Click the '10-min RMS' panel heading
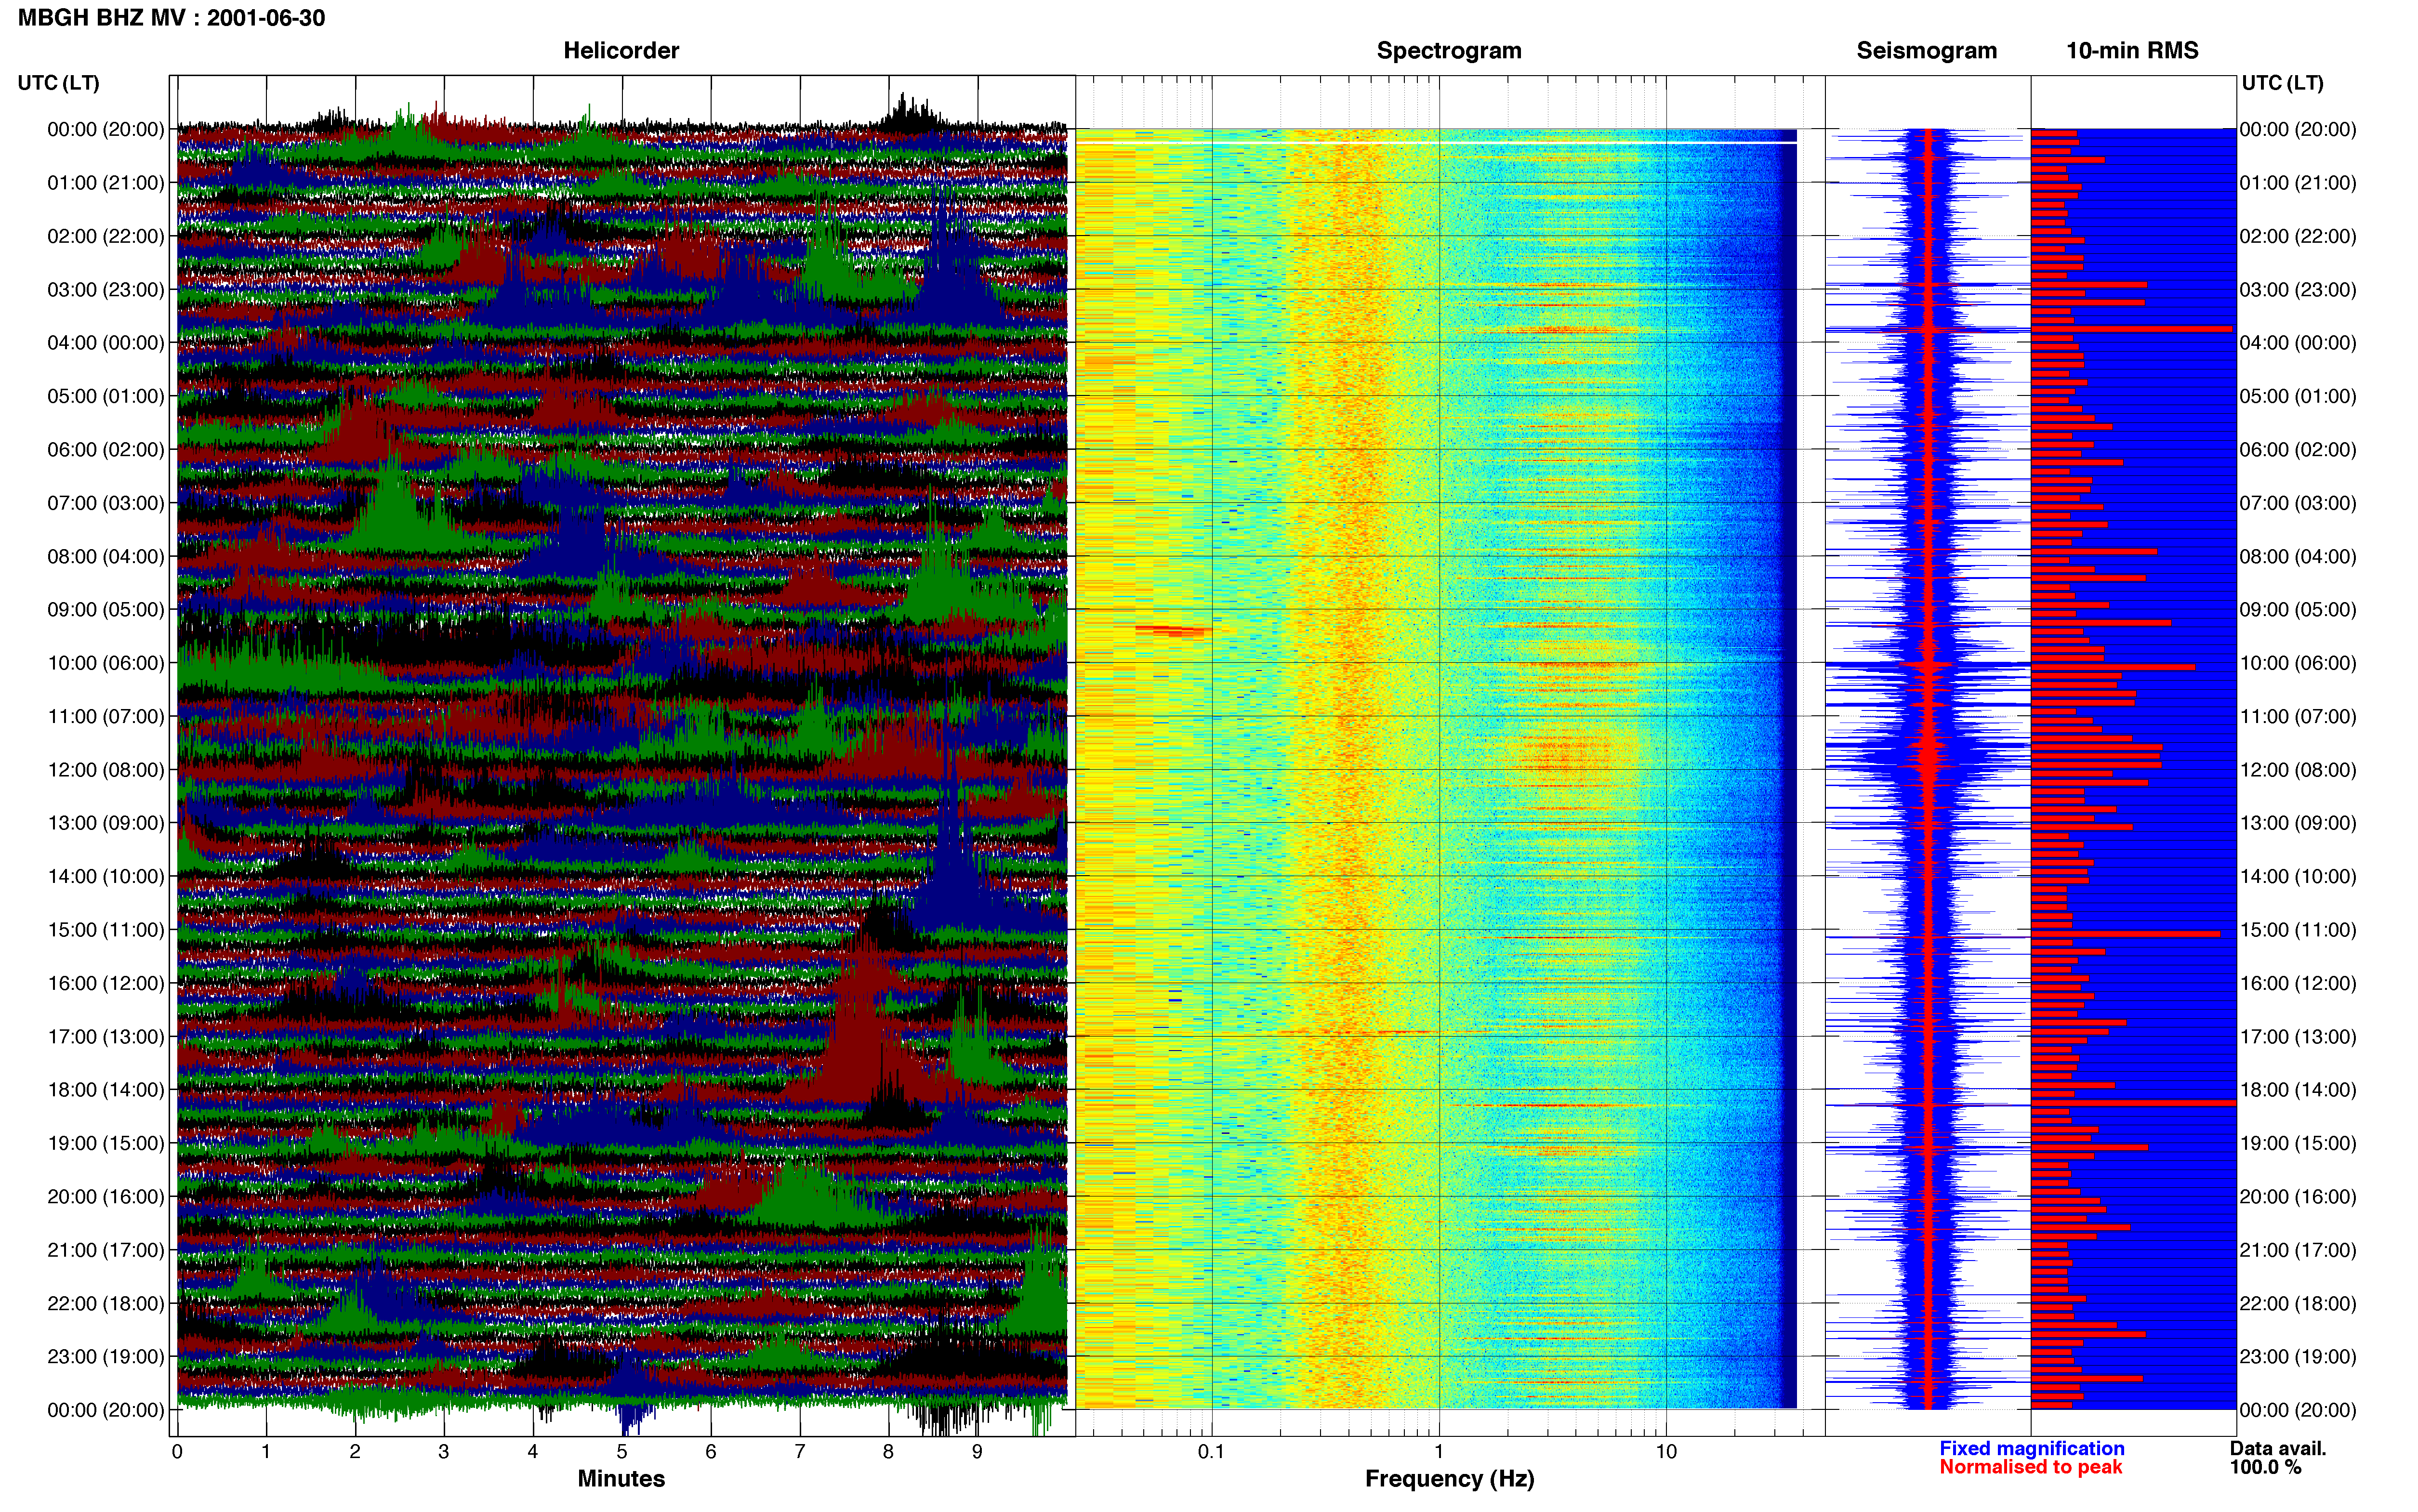This screenshot has width=2418, height=1512. tap(2132, 51)
